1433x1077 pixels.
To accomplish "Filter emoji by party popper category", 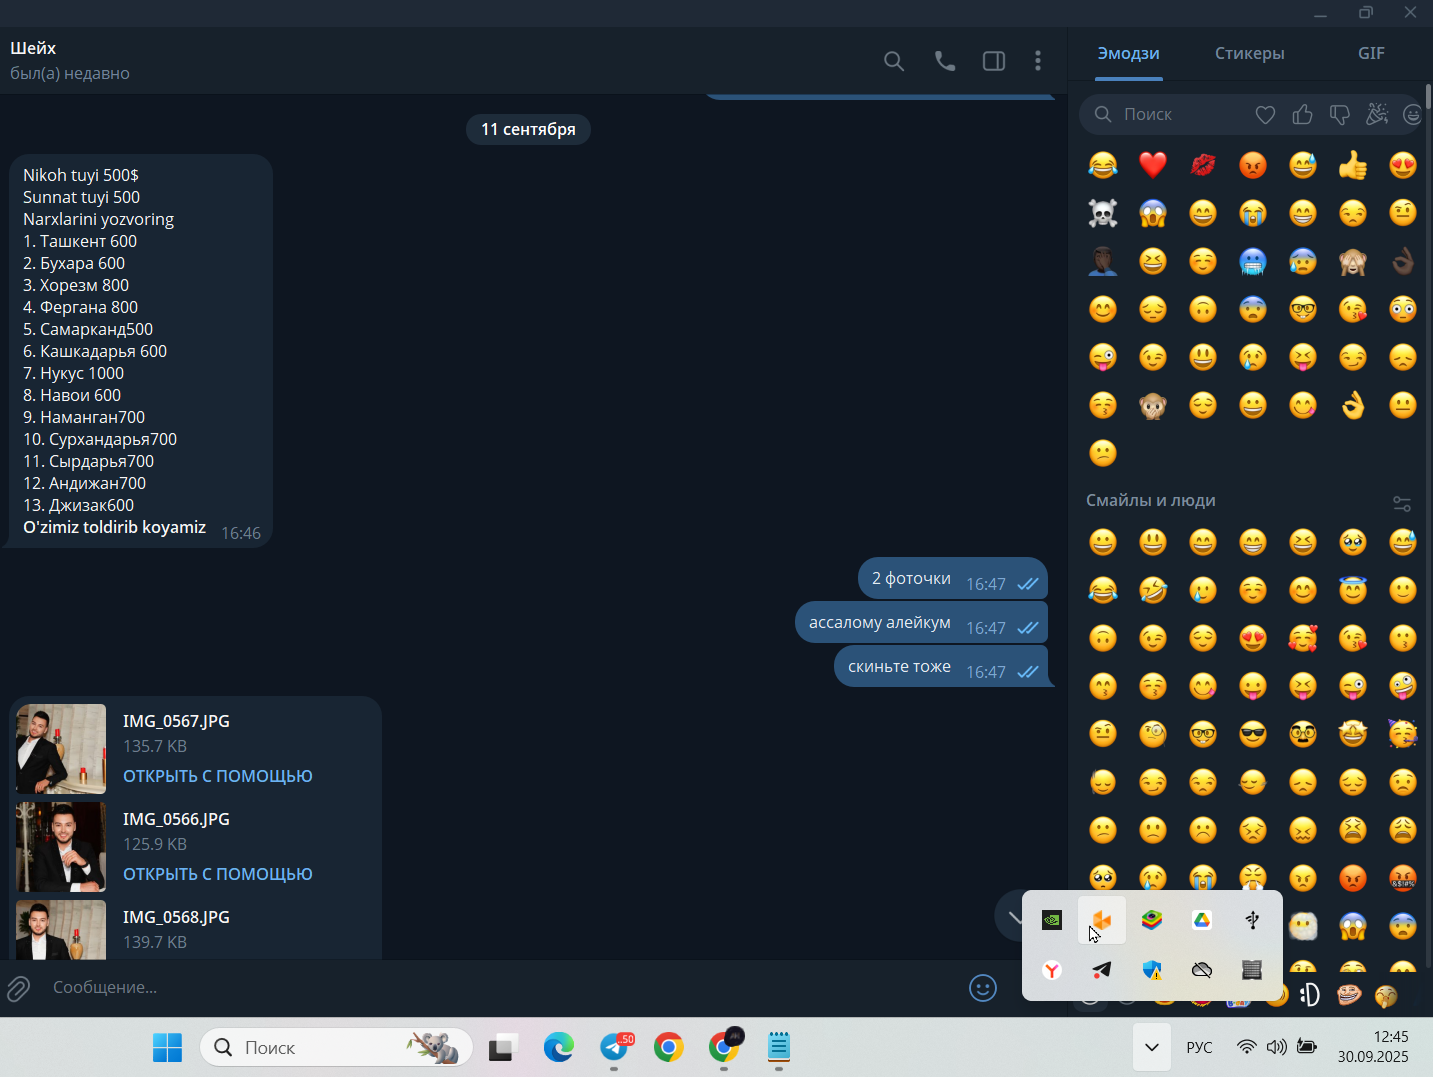I will pos(1377,114).
